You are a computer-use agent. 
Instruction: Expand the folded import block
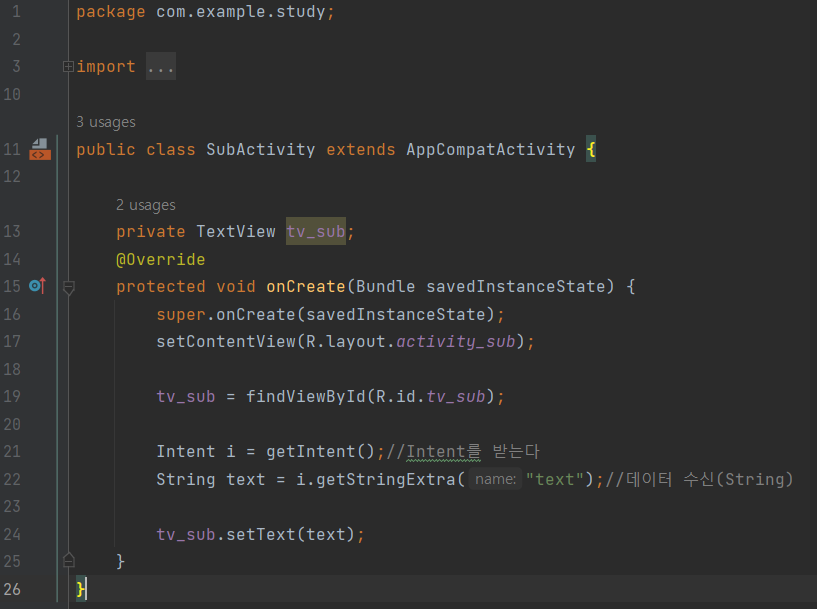click(x=68, y=67)
